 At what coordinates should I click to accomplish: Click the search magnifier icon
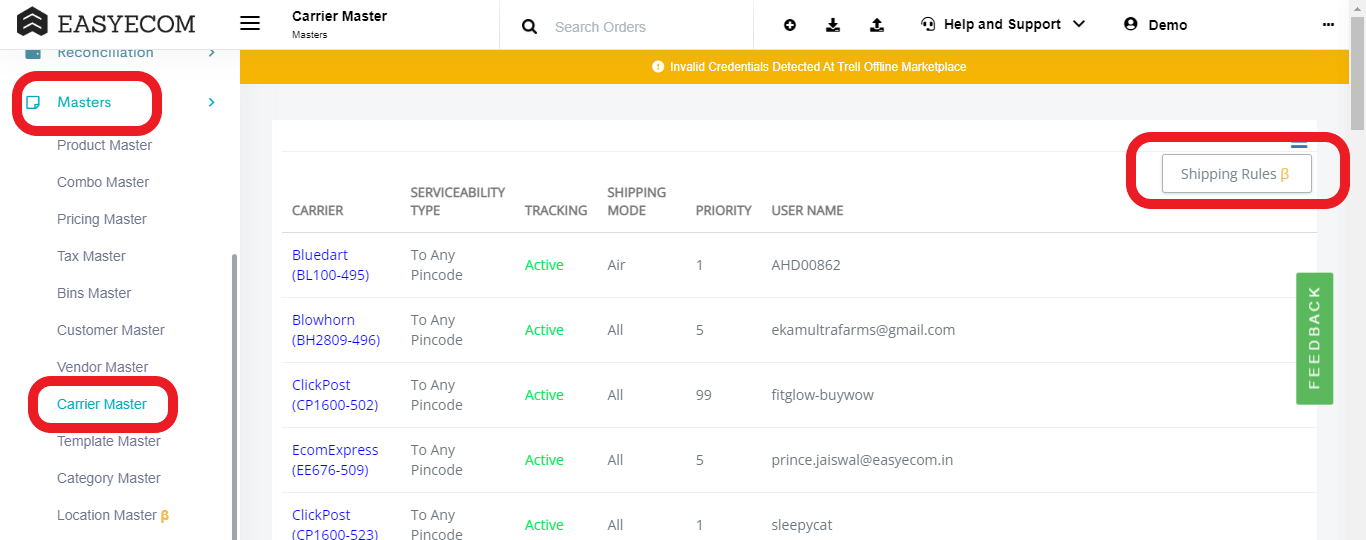click(x=530, y=27)
